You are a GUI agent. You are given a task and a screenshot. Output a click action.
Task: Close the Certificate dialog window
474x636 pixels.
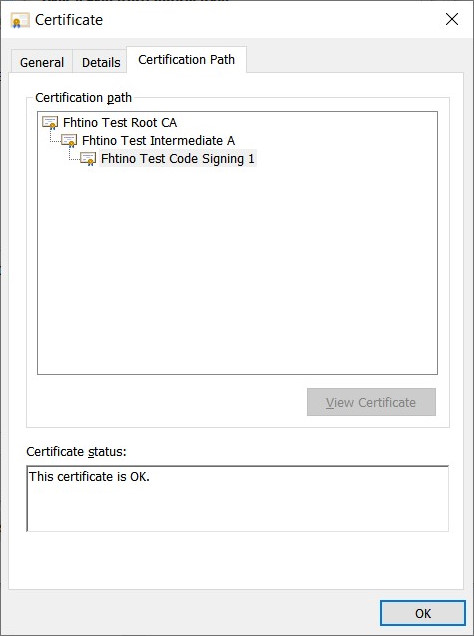(x=452, y=19)
